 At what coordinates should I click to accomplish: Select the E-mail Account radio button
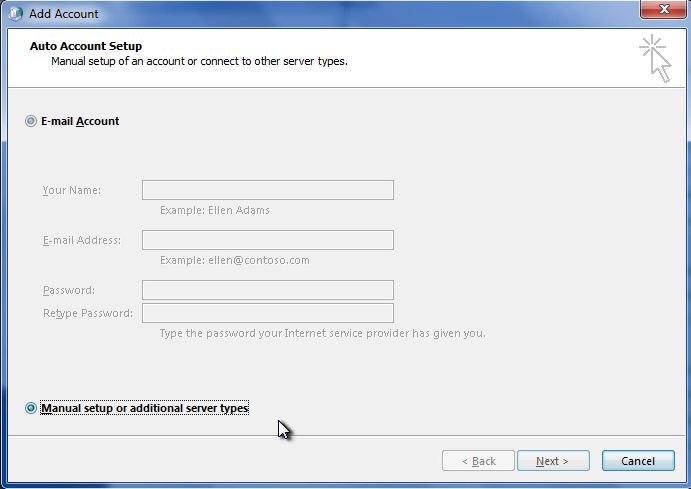(x=31, y=121)
